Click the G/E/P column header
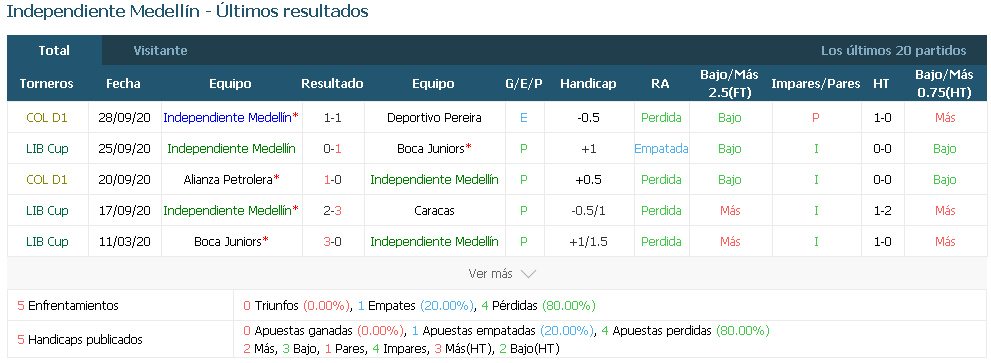 click(524, 83)
